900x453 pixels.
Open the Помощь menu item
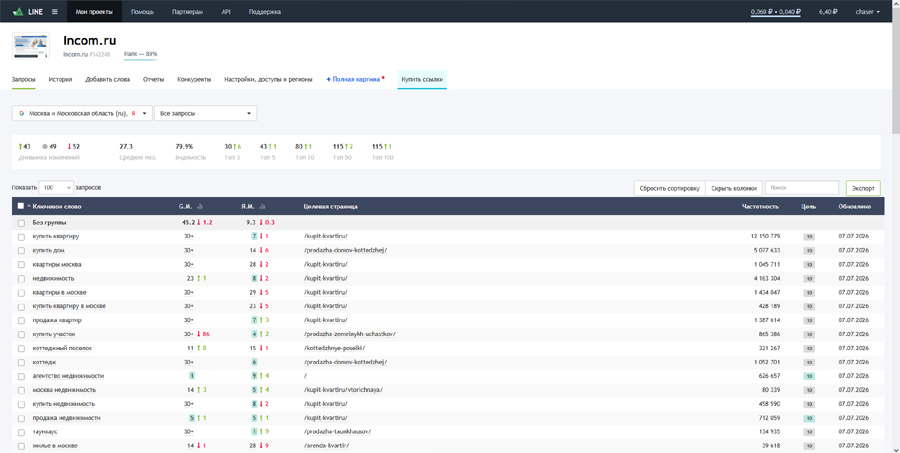point(142,11)
